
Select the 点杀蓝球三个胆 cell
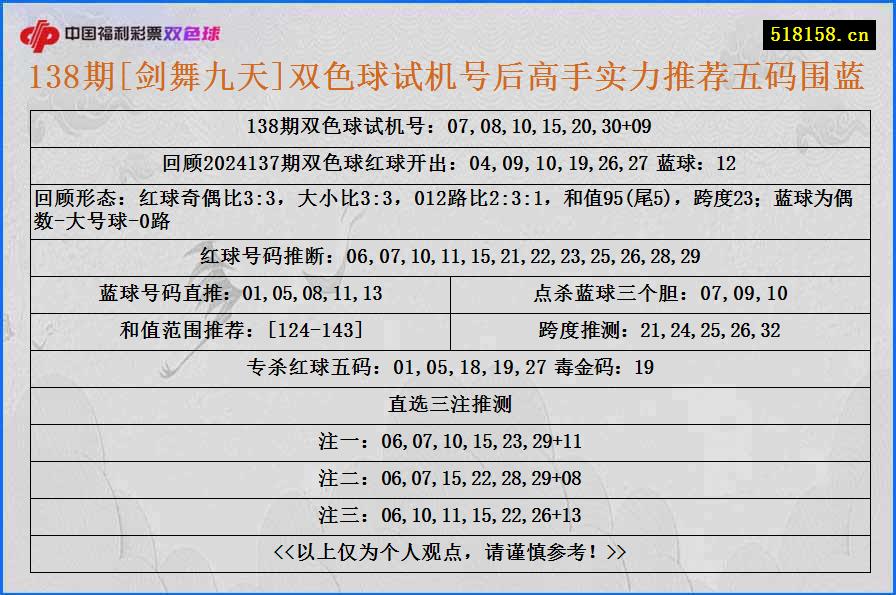662,295
